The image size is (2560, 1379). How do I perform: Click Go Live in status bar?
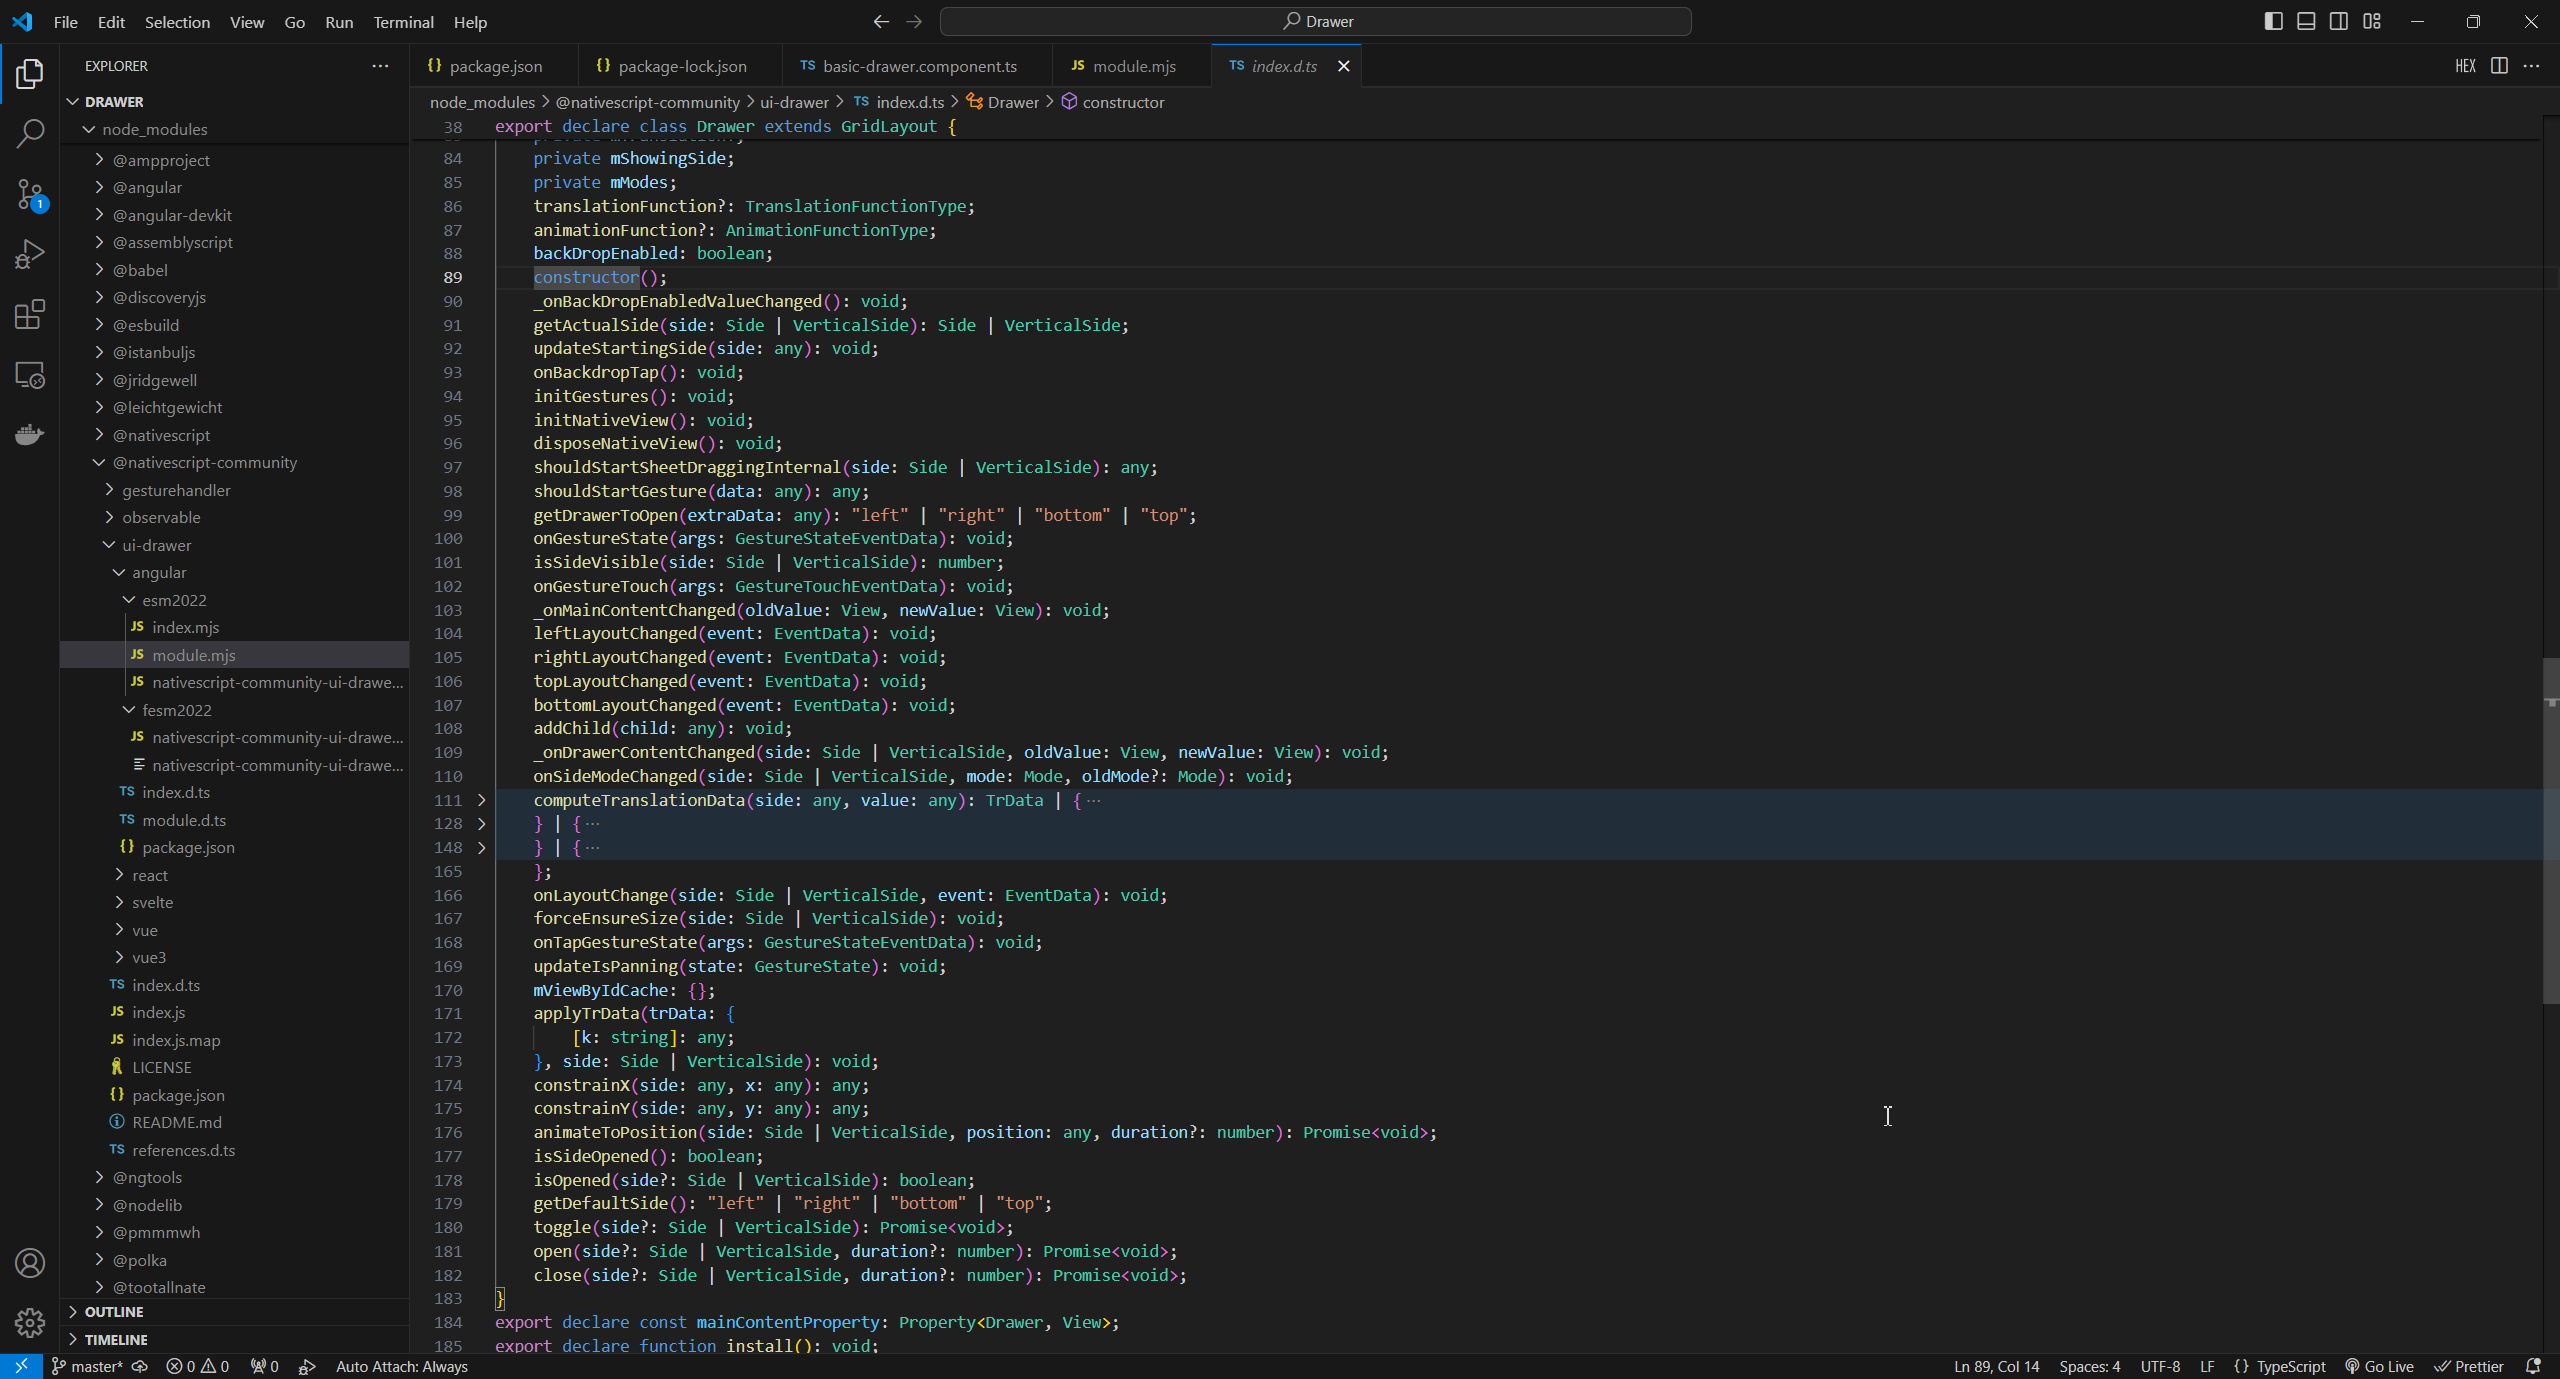2380,1367
